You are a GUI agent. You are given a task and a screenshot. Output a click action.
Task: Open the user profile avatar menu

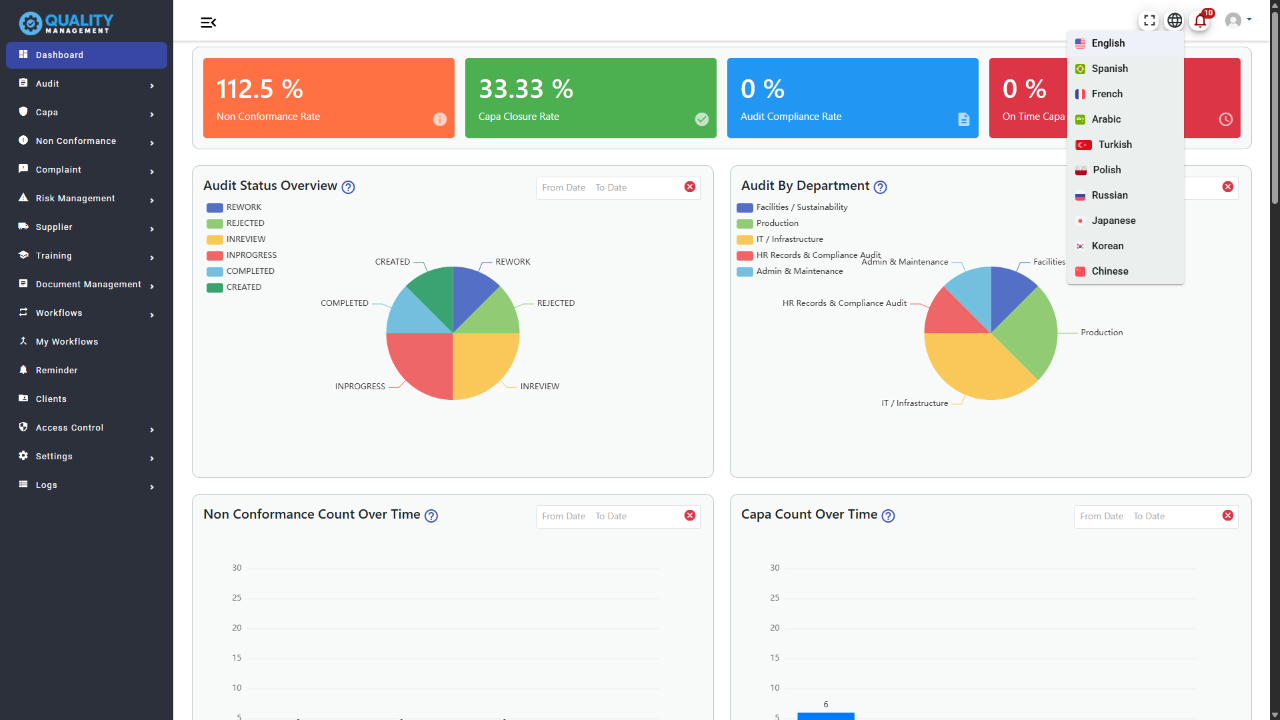[x=1234, y=20]
